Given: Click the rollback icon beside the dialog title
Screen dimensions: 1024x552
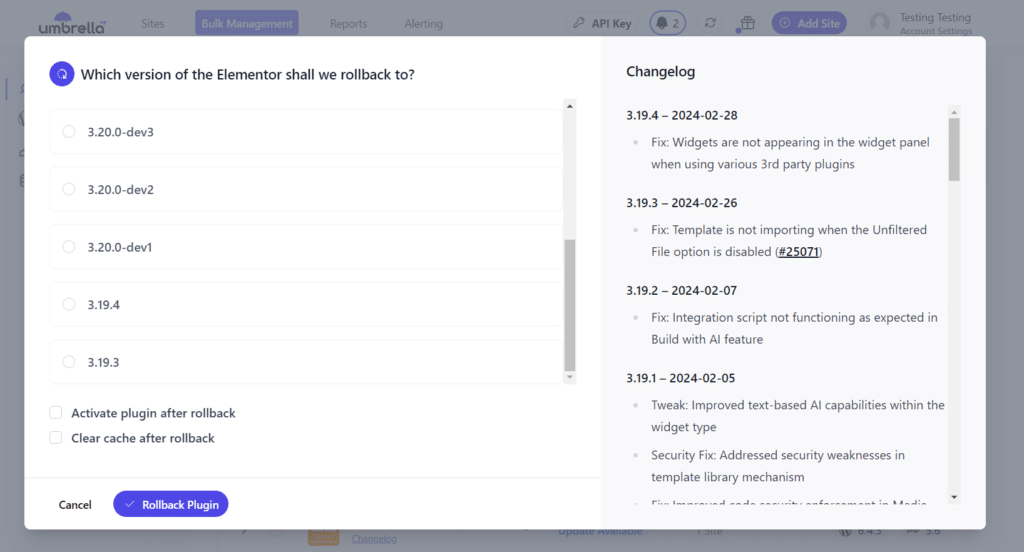Looking at the screenshot, I should (x=61, y=74).
